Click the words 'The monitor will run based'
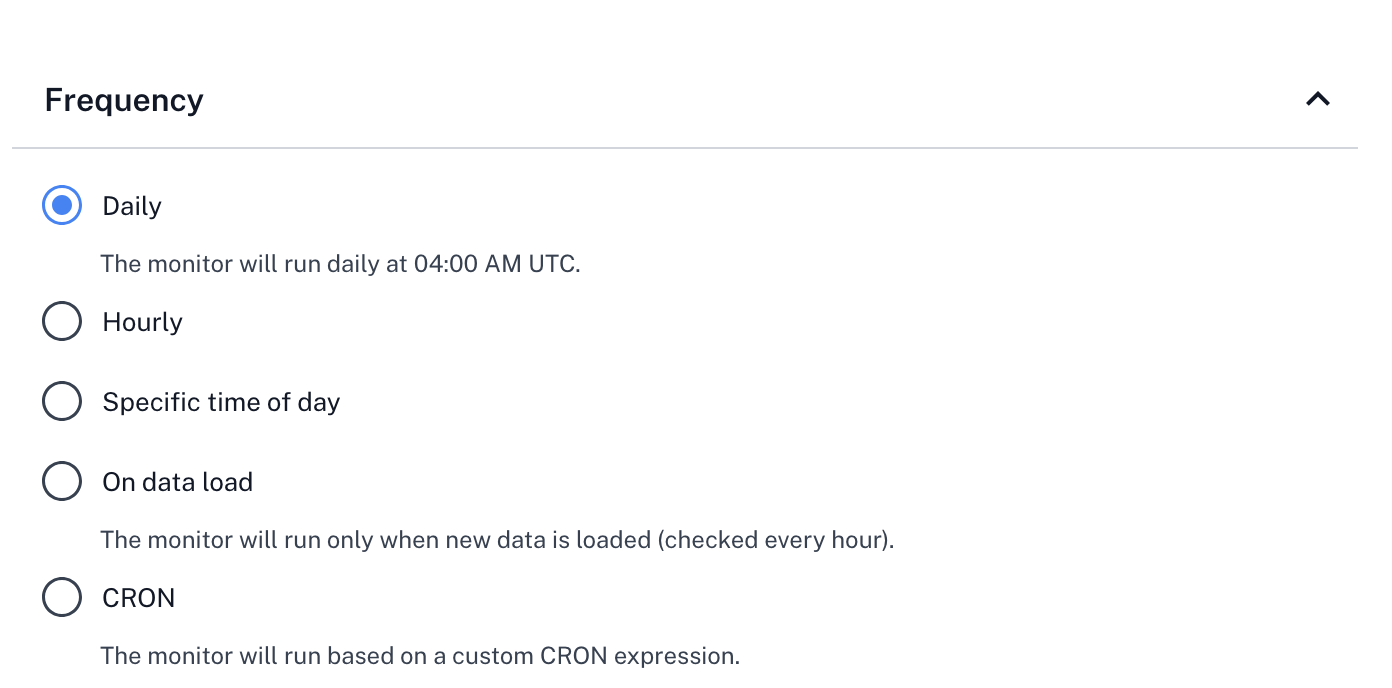The height and width of the screenshot is (688, 1392). point(243,656)
